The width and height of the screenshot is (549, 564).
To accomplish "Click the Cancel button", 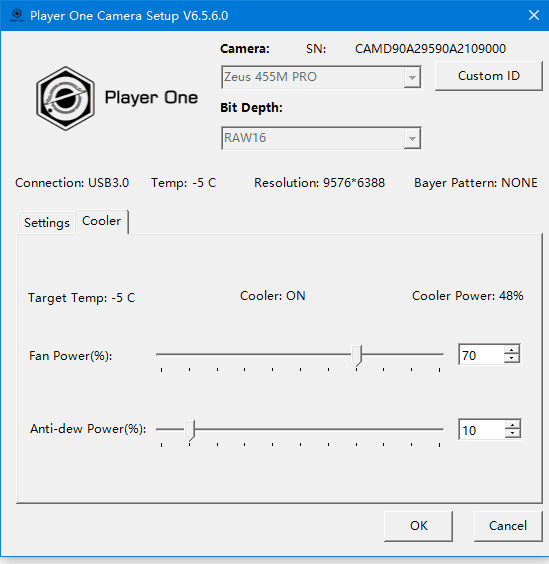I will pos(508,526).
